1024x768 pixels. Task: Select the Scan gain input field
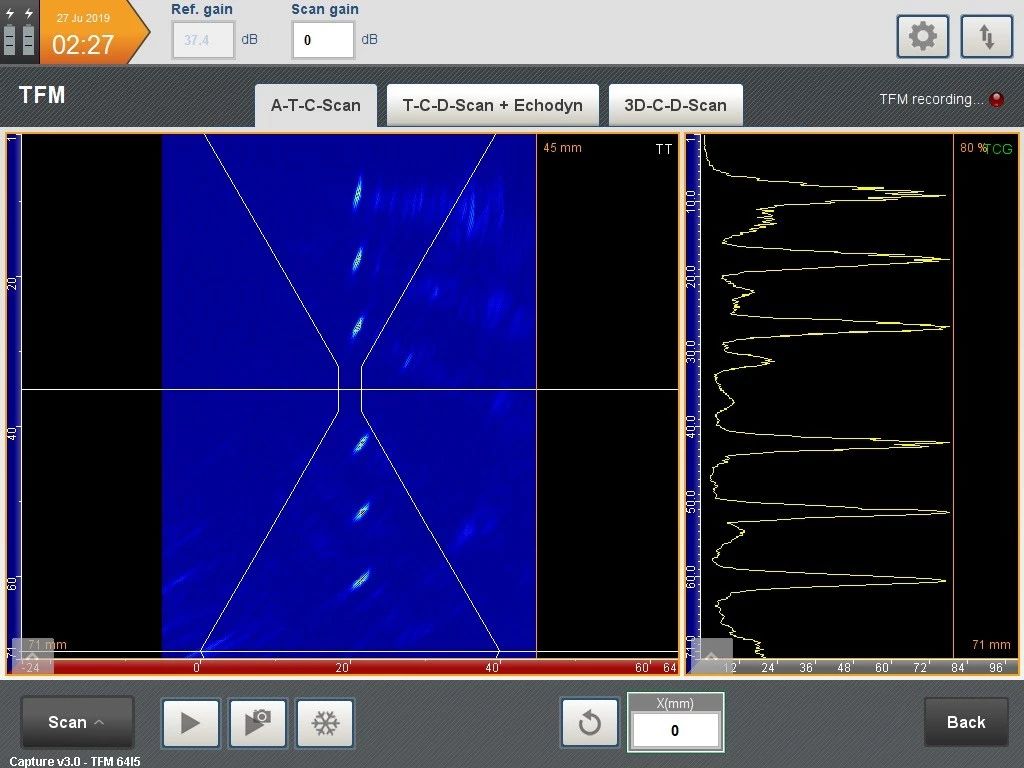point(323,40)
